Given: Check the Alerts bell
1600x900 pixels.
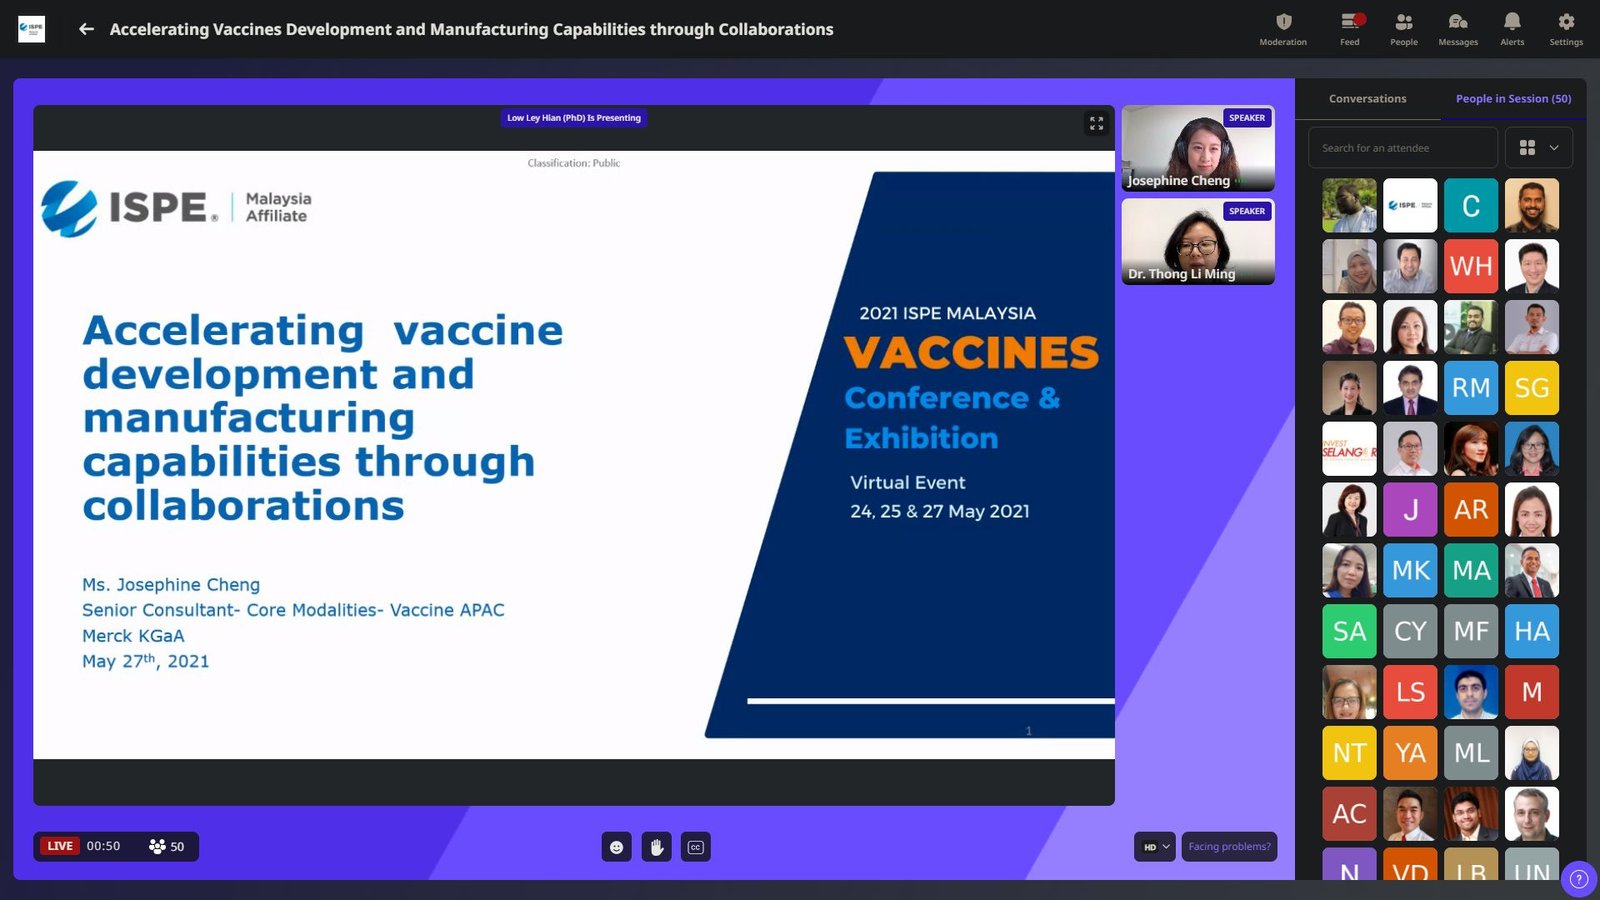Looking at the screenshot, I should click(1512, 28).
